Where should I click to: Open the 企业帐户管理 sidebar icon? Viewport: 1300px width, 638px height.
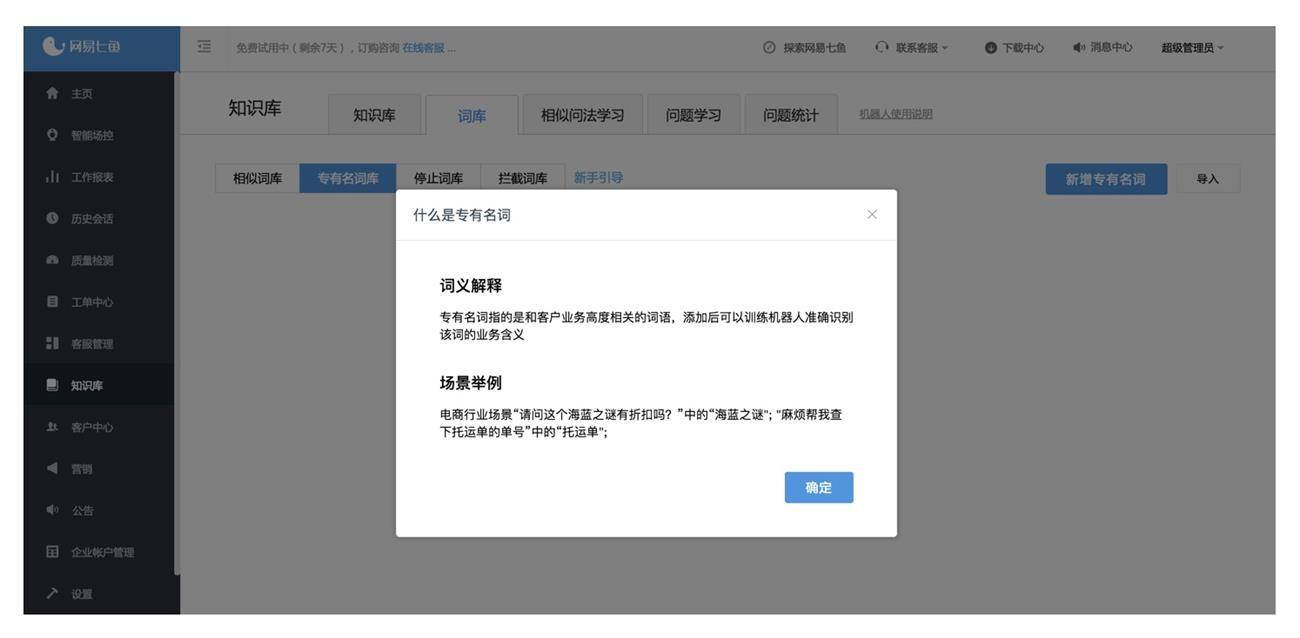[52, 551]
